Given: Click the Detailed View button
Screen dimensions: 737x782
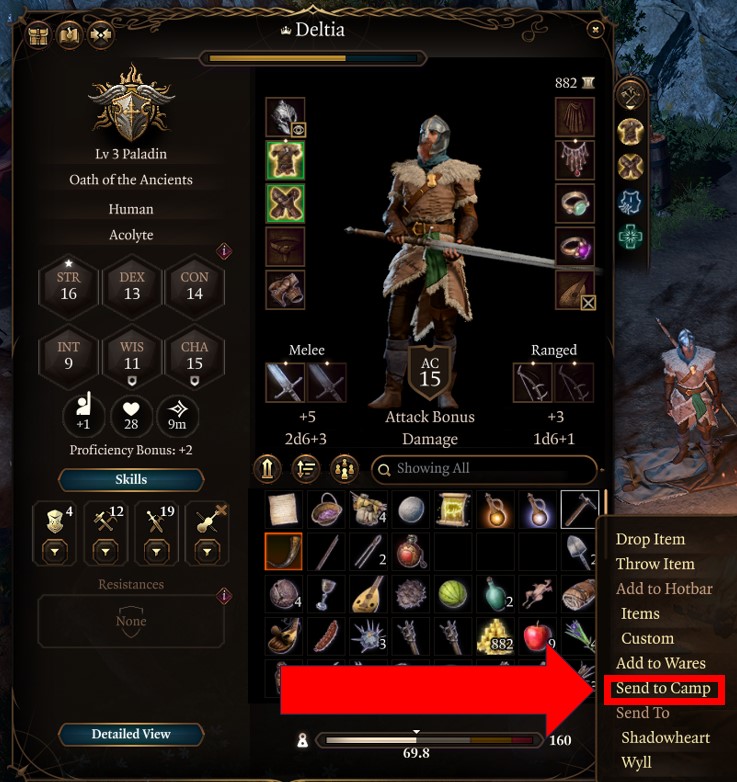Looking at the screenshot, I should [x=131, y=734].
